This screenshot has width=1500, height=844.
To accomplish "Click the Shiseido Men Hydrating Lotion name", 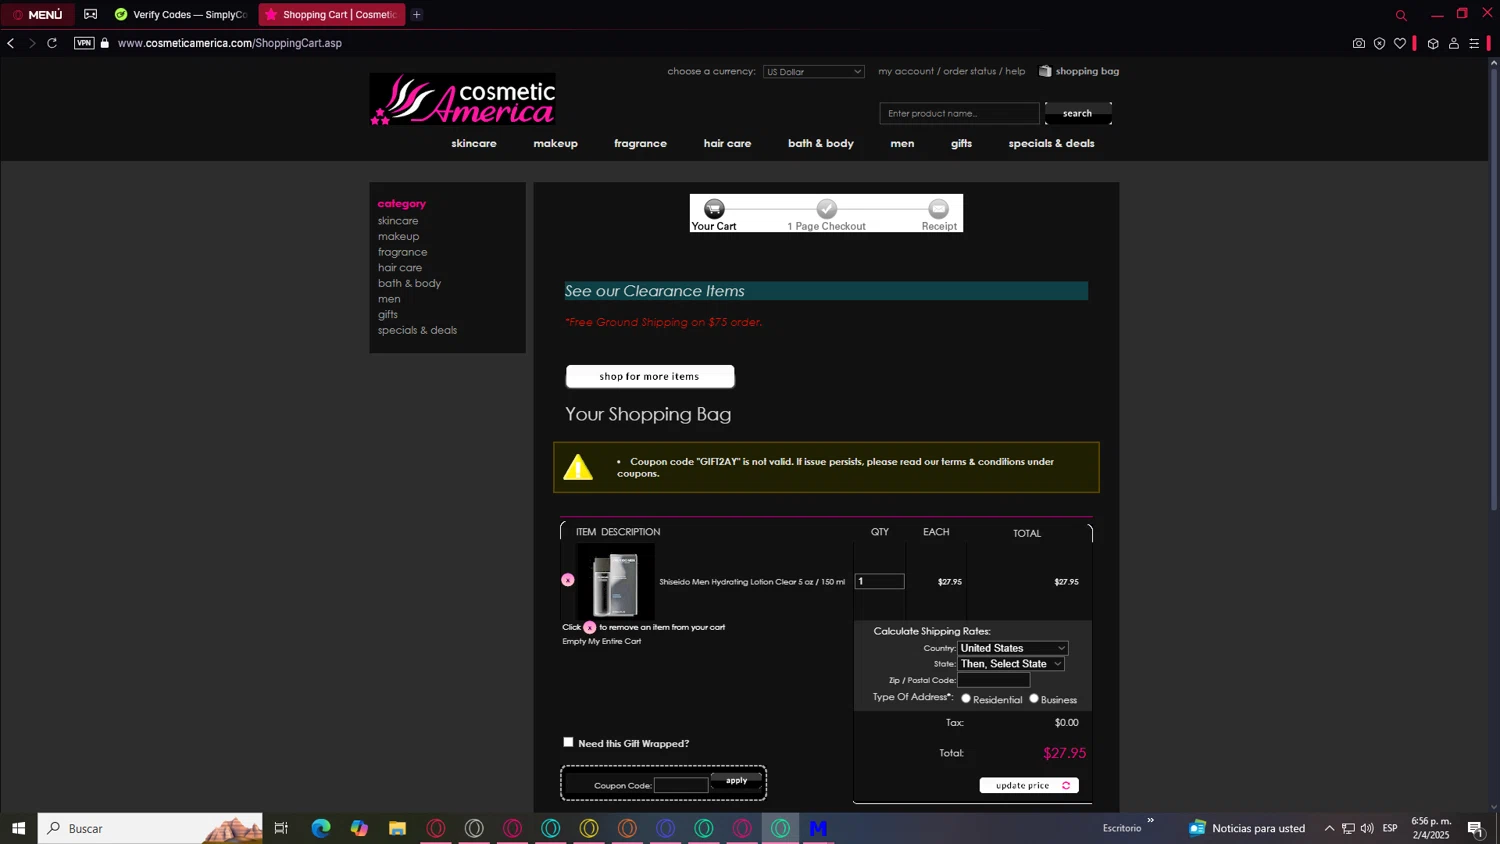I will coord(752,582).
